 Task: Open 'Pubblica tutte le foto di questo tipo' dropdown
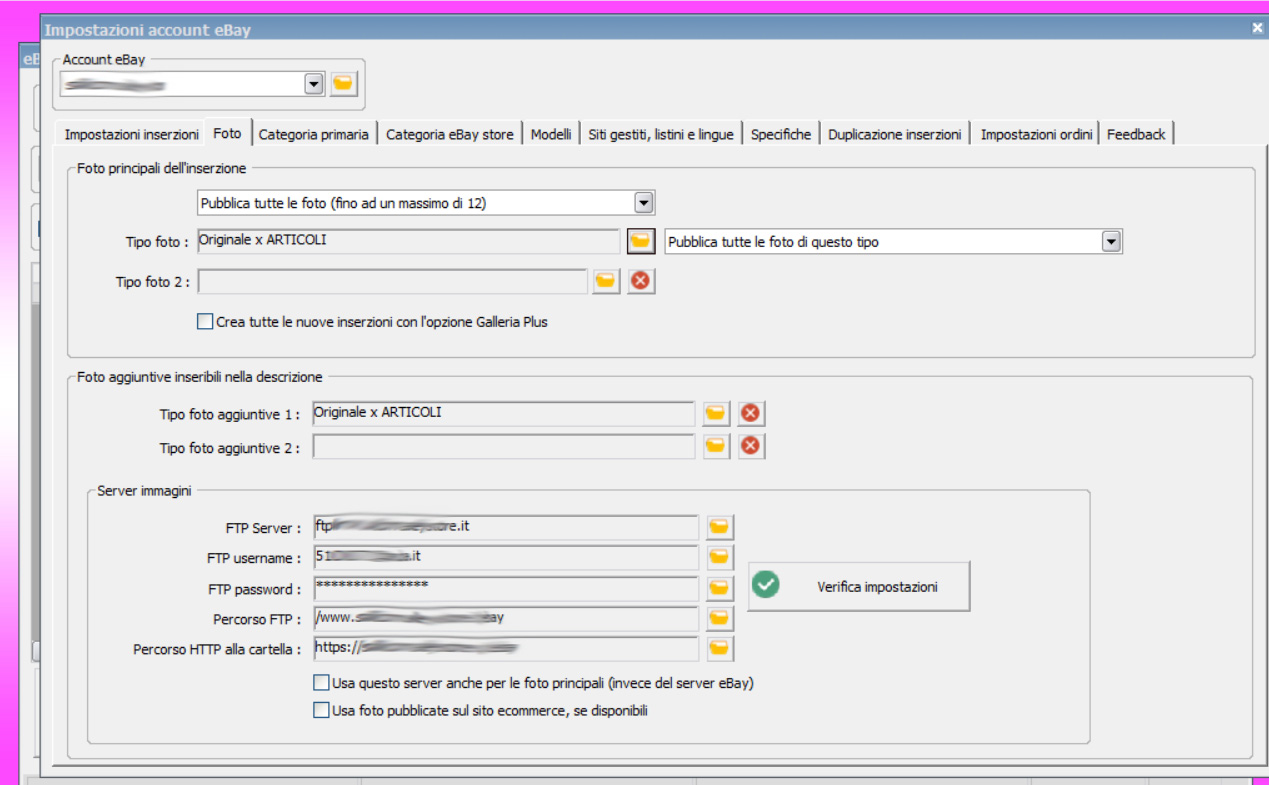point(1110,241)
